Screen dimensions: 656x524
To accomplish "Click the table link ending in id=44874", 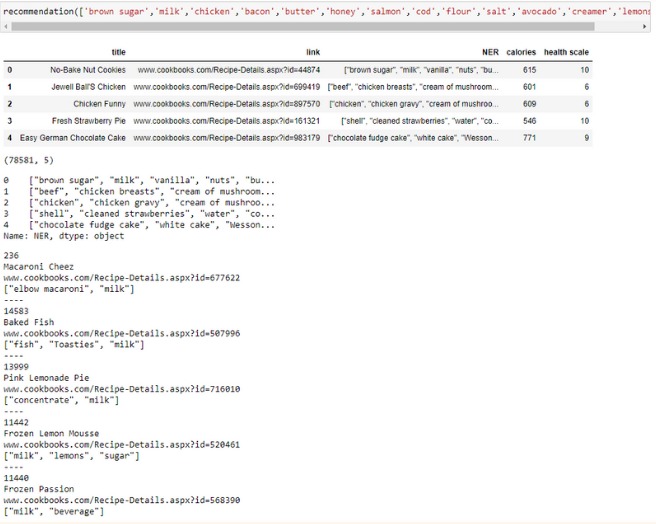I will coord(229,70).
